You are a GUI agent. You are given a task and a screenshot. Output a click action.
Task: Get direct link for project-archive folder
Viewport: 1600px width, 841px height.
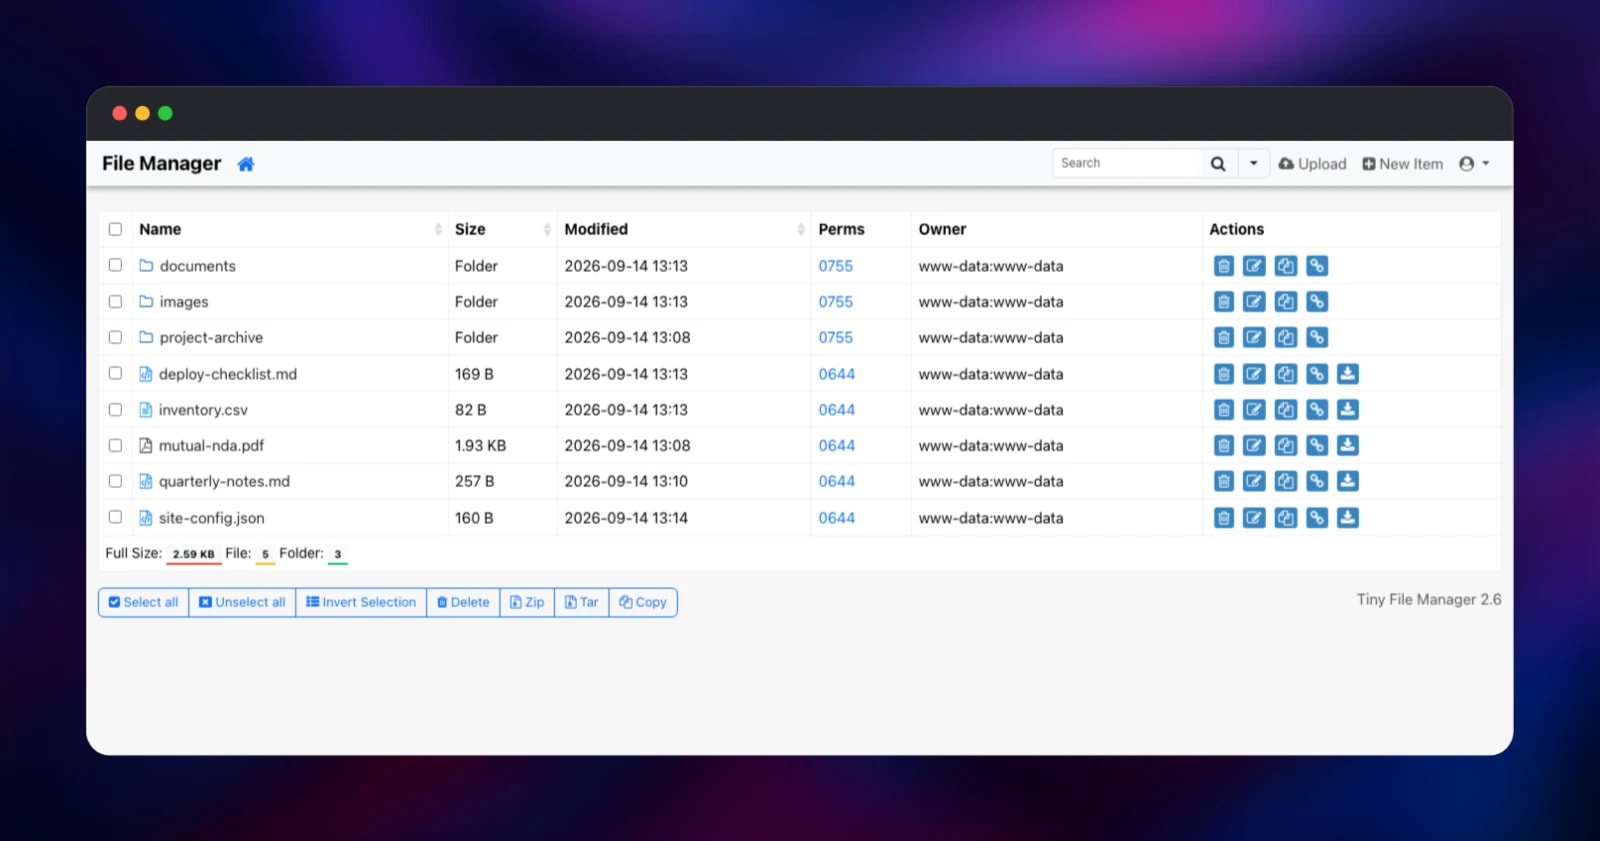pyautogui.click(x=1317, y=338)
